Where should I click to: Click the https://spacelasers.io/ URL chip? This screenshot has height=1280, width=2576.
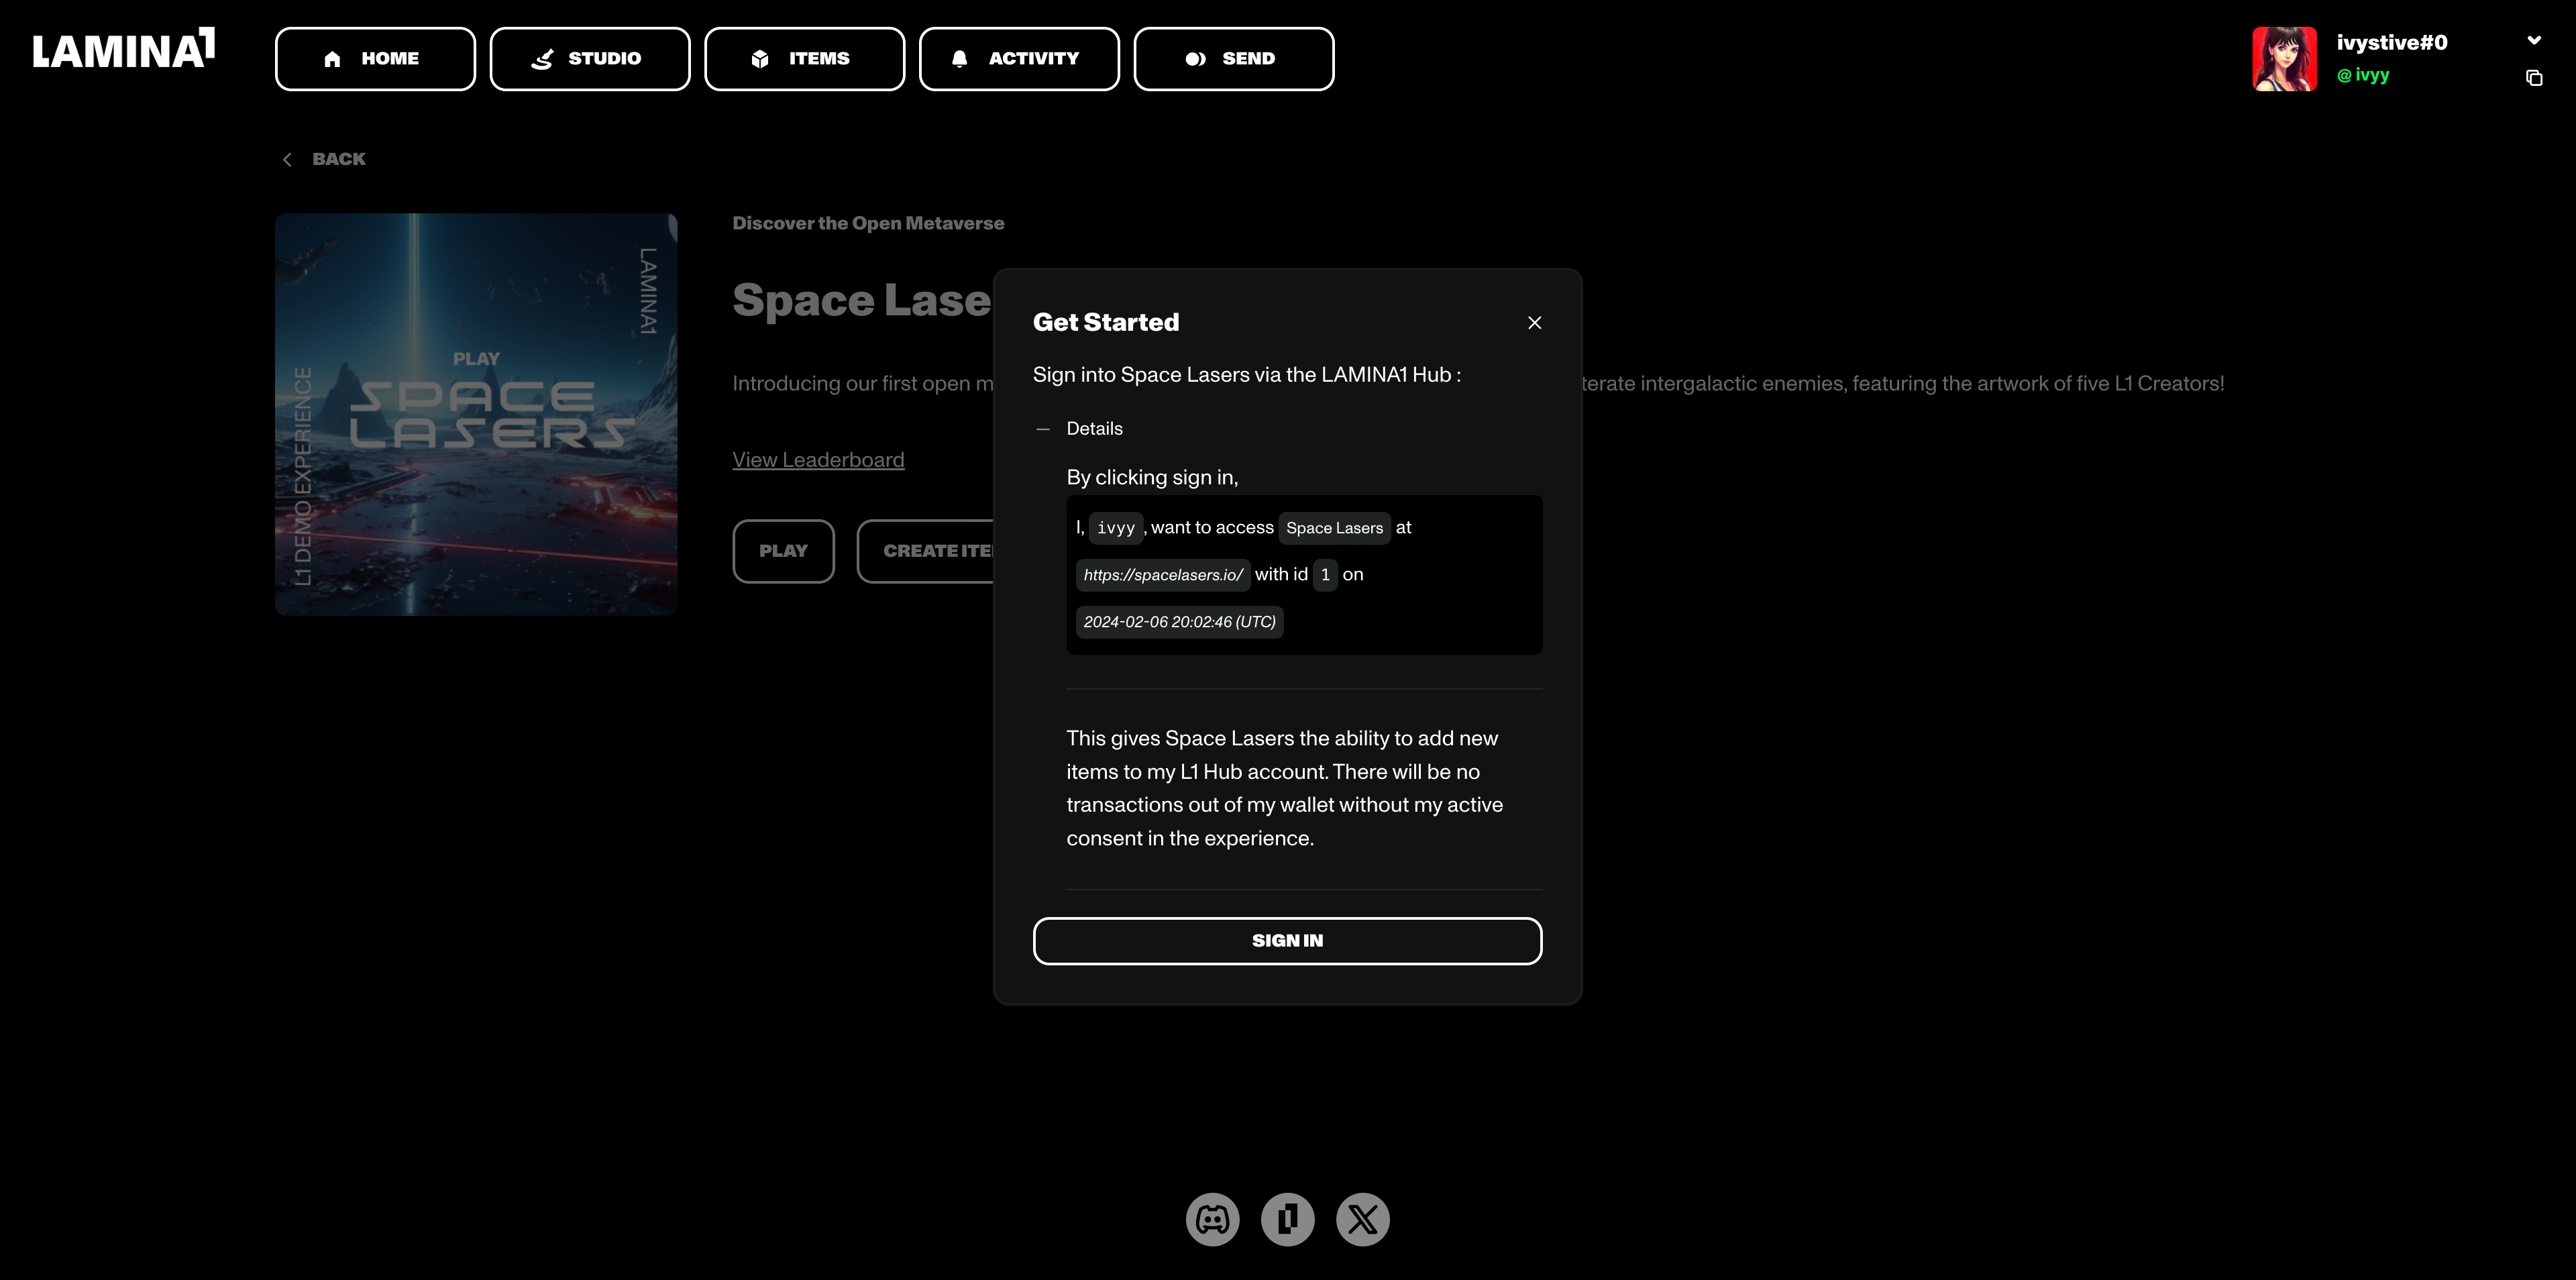click(1162, 575)
